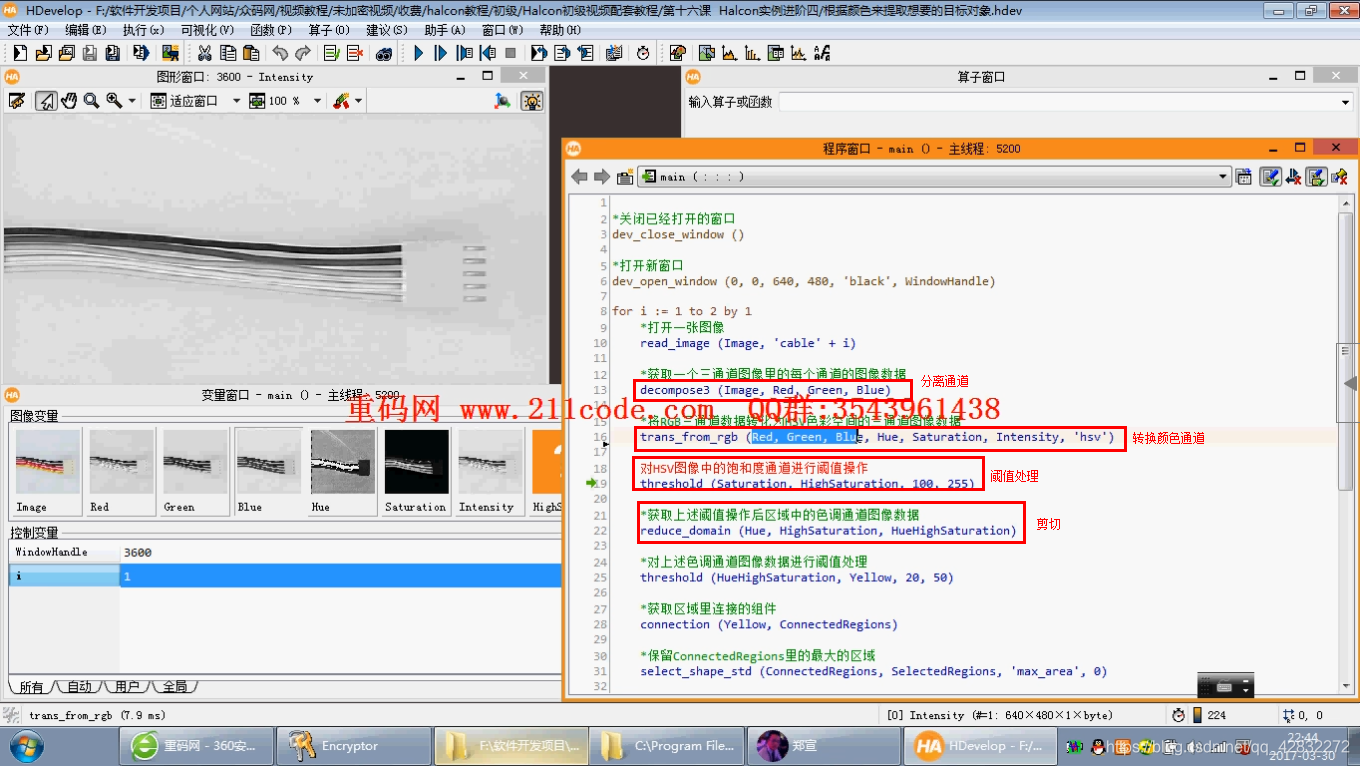
Task: Switch to the 自动 variables tab
Action: click(x=79, y=687)
